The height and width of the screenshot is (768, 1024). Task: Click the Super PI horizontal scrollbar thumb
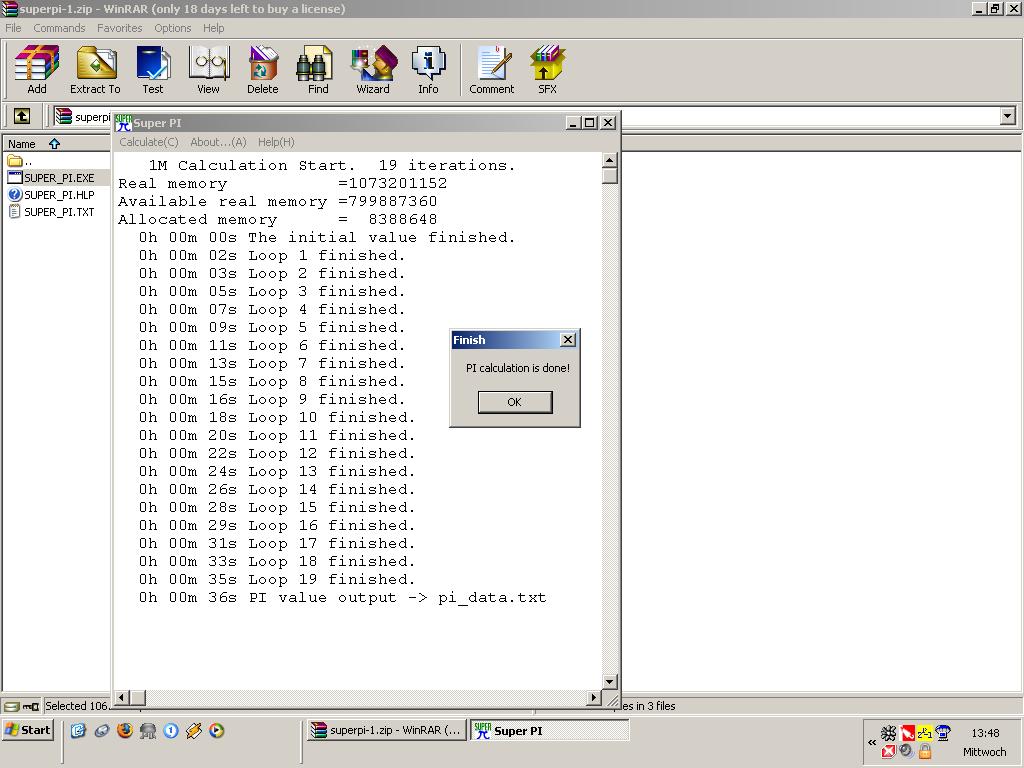[138, 697]
